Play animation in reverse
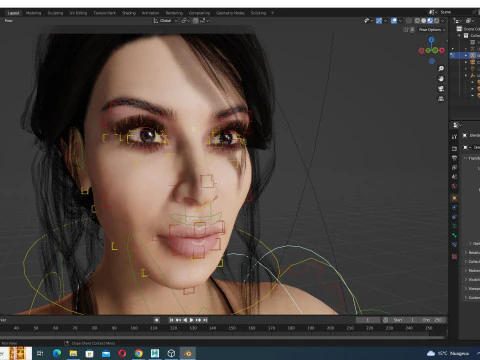Image resolution: width=480 pixels, height=360 pixels. (185, 320)
